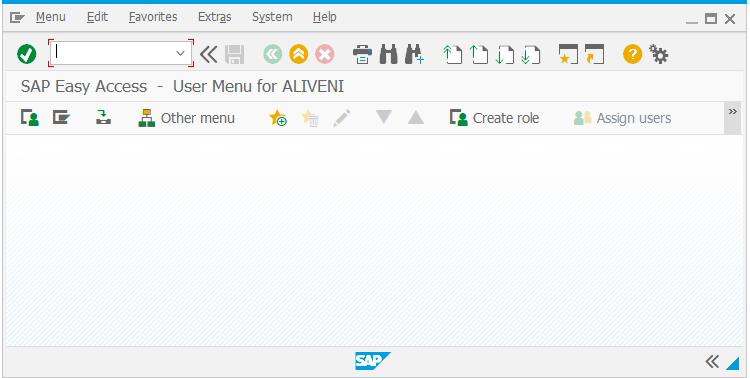Click the User Menu icon in application toolbar
The width and height of the screenshot is (750, 378).
30,118
